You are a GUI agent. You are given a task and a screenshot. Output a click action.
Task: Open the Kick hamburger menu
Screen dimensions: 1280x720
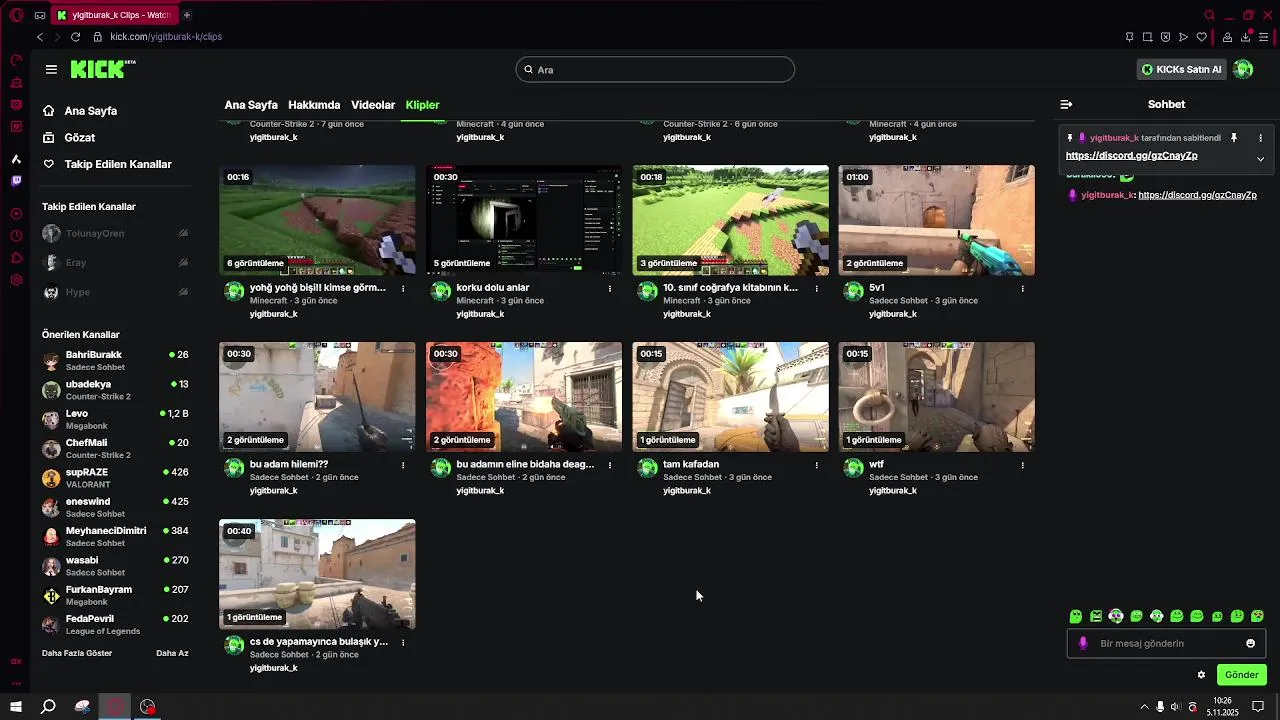pos(51,69)
